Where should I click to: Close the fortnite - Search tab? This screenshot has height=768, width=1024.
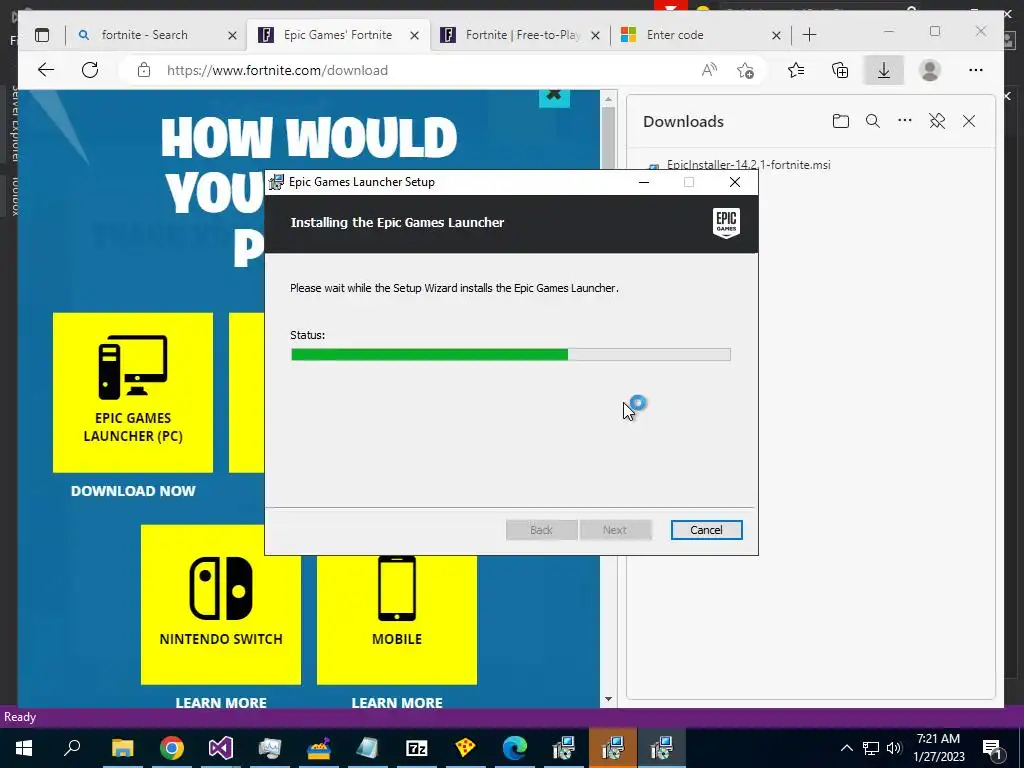coord(232,35)
